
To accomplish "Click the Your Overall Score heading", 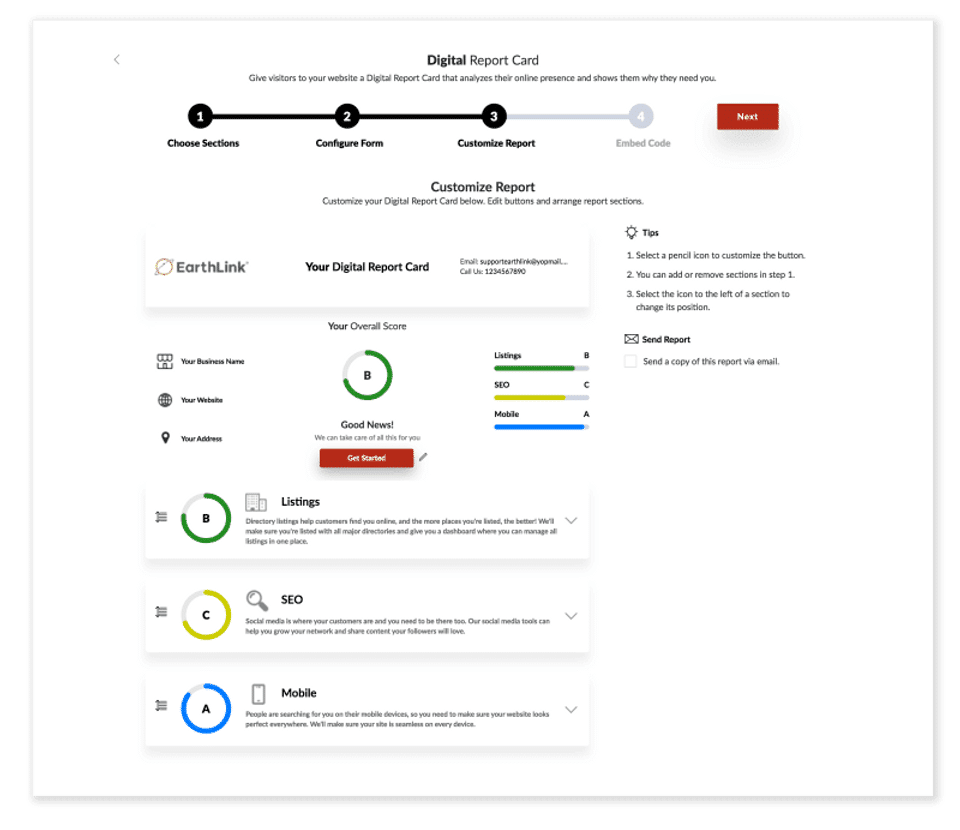I will coord(367,326).
